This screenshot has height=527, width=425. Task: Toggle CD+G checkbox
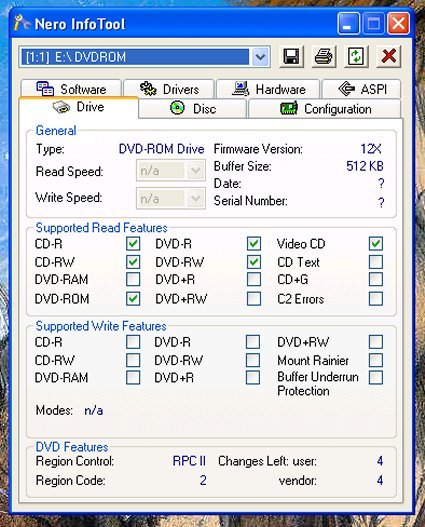pyautogui.click(x=376, y=279)
